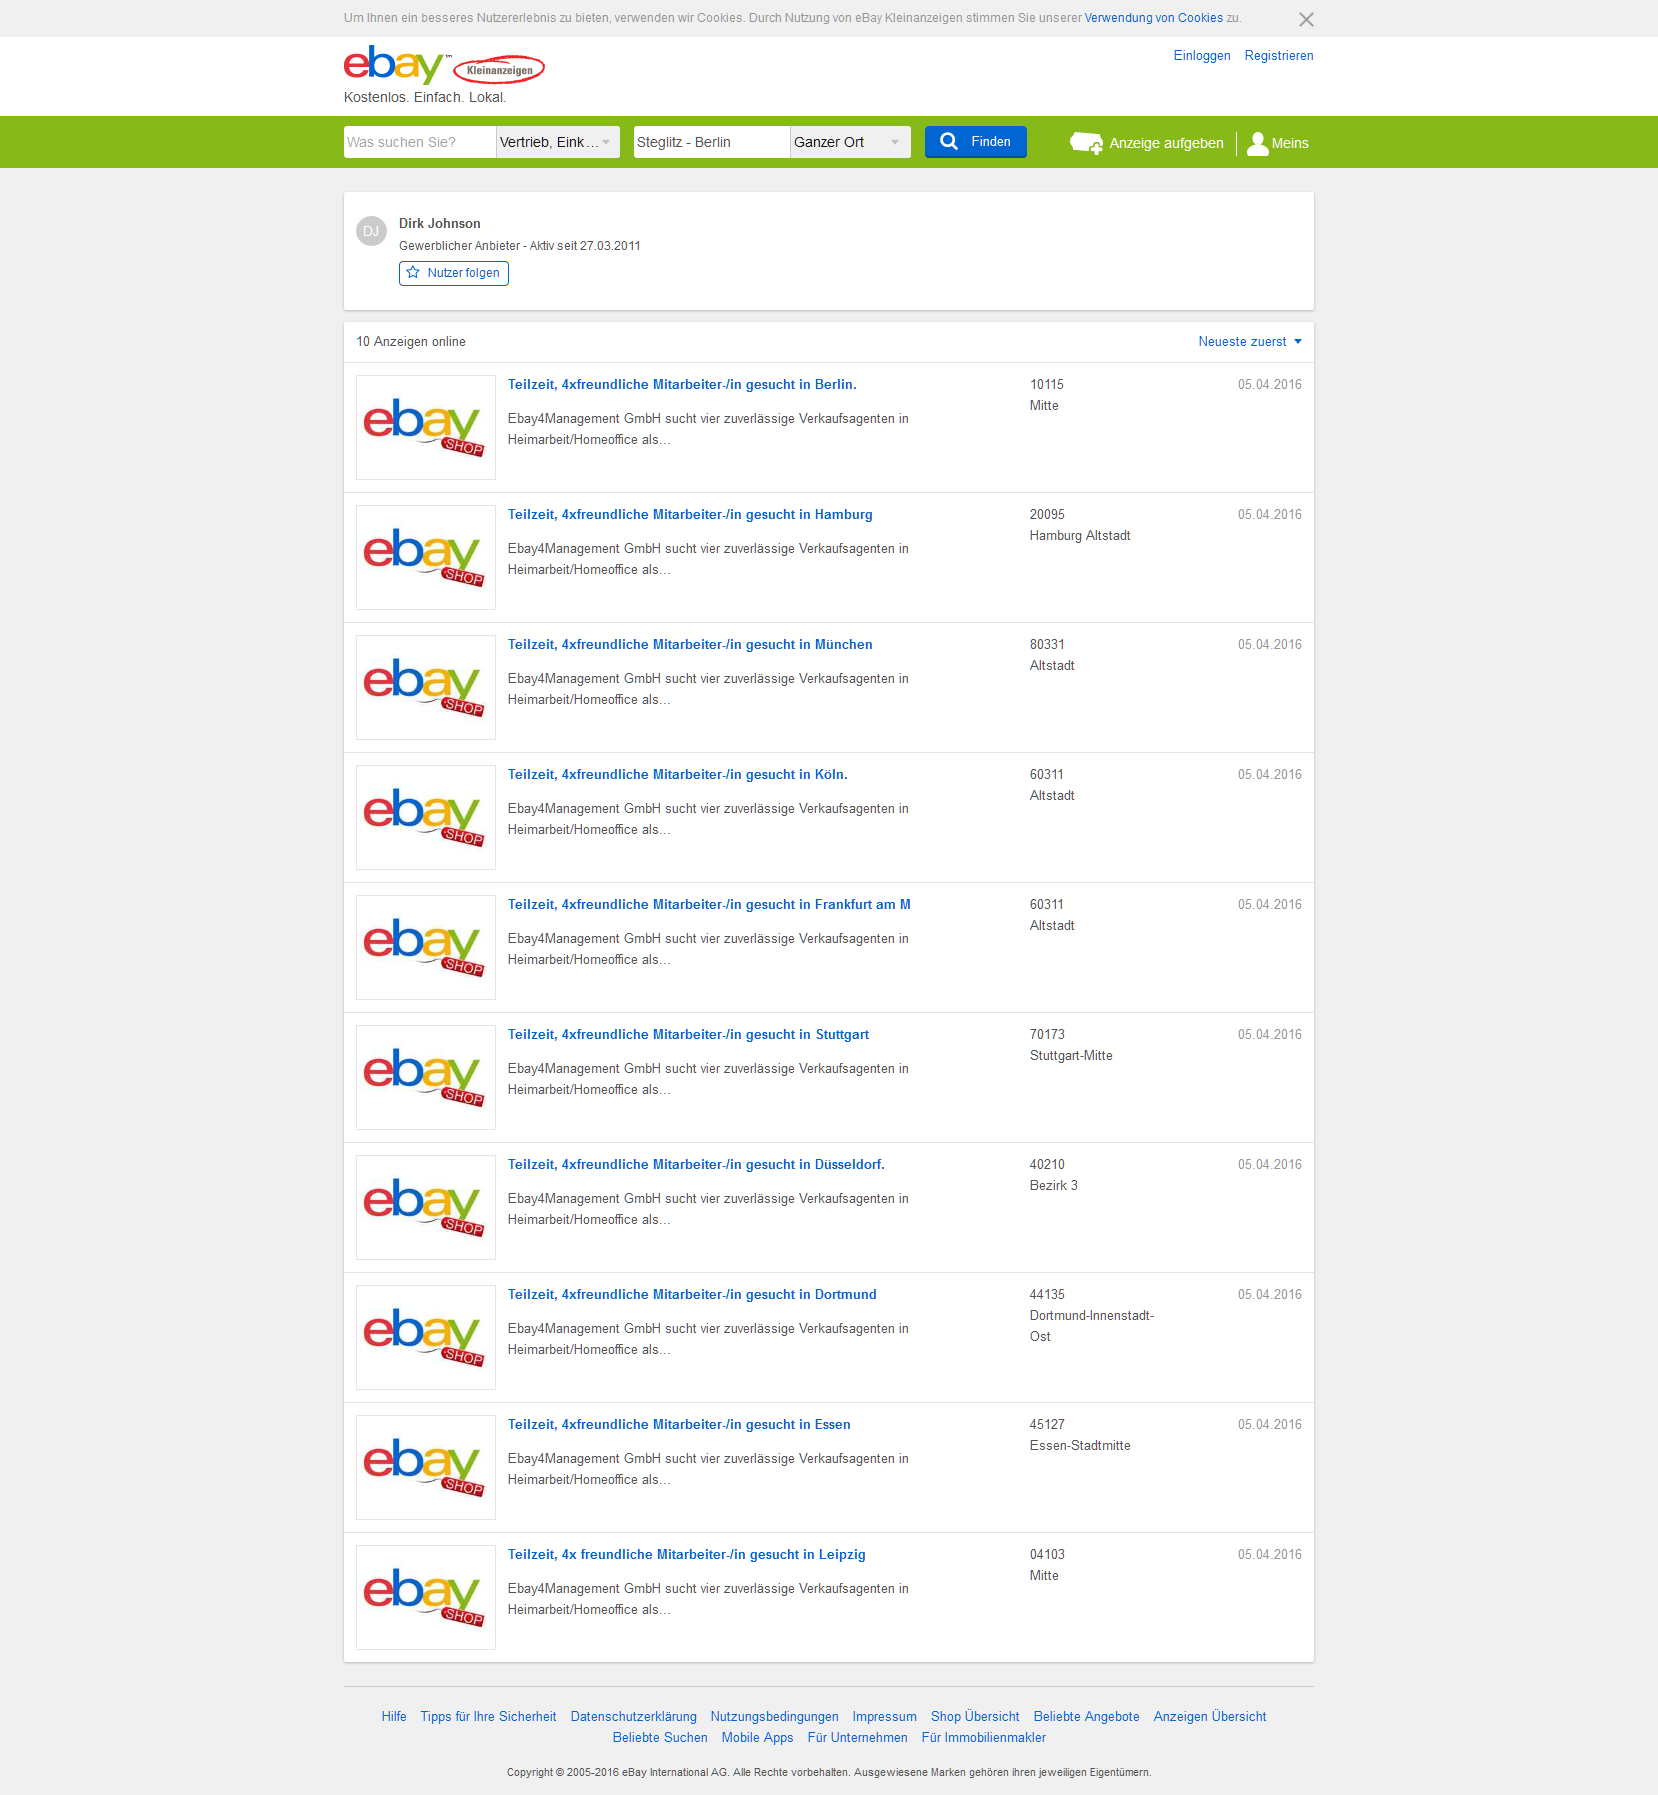Open the ad title ending in Frankfurt am M
This screenshot has height=1795, width=1658.
coord(709,905)
